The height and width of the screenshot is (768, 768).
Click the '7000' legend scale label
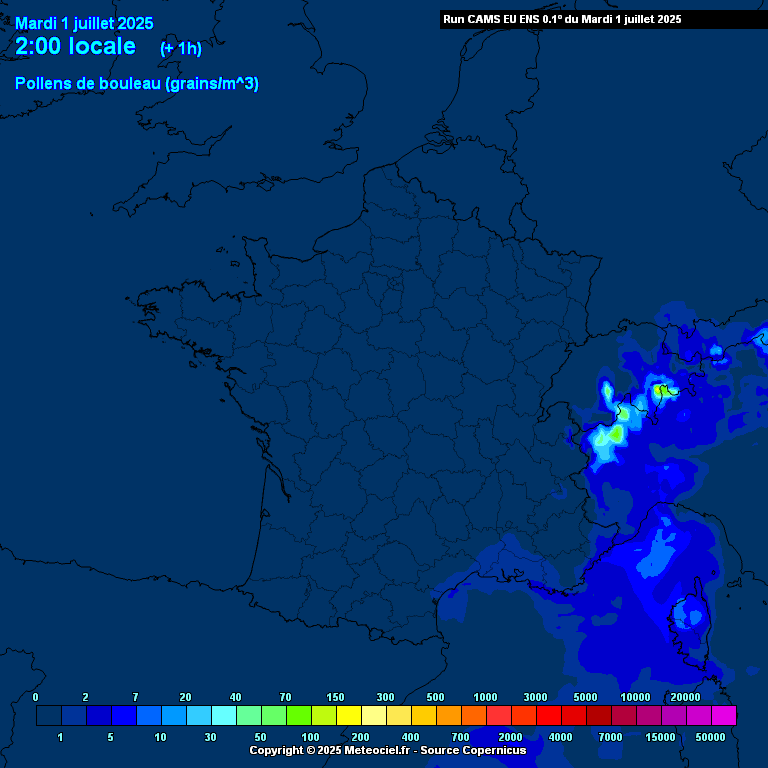pyautogui.click(x=610, y=737)
